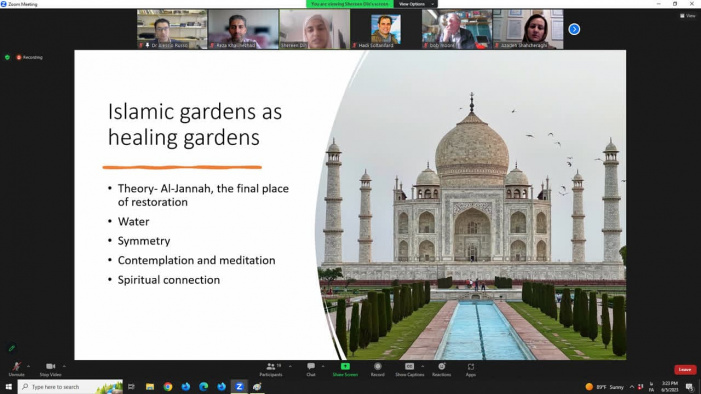
Task: Click the Contemplation and meditation bullet
Action: pos(196,260)
